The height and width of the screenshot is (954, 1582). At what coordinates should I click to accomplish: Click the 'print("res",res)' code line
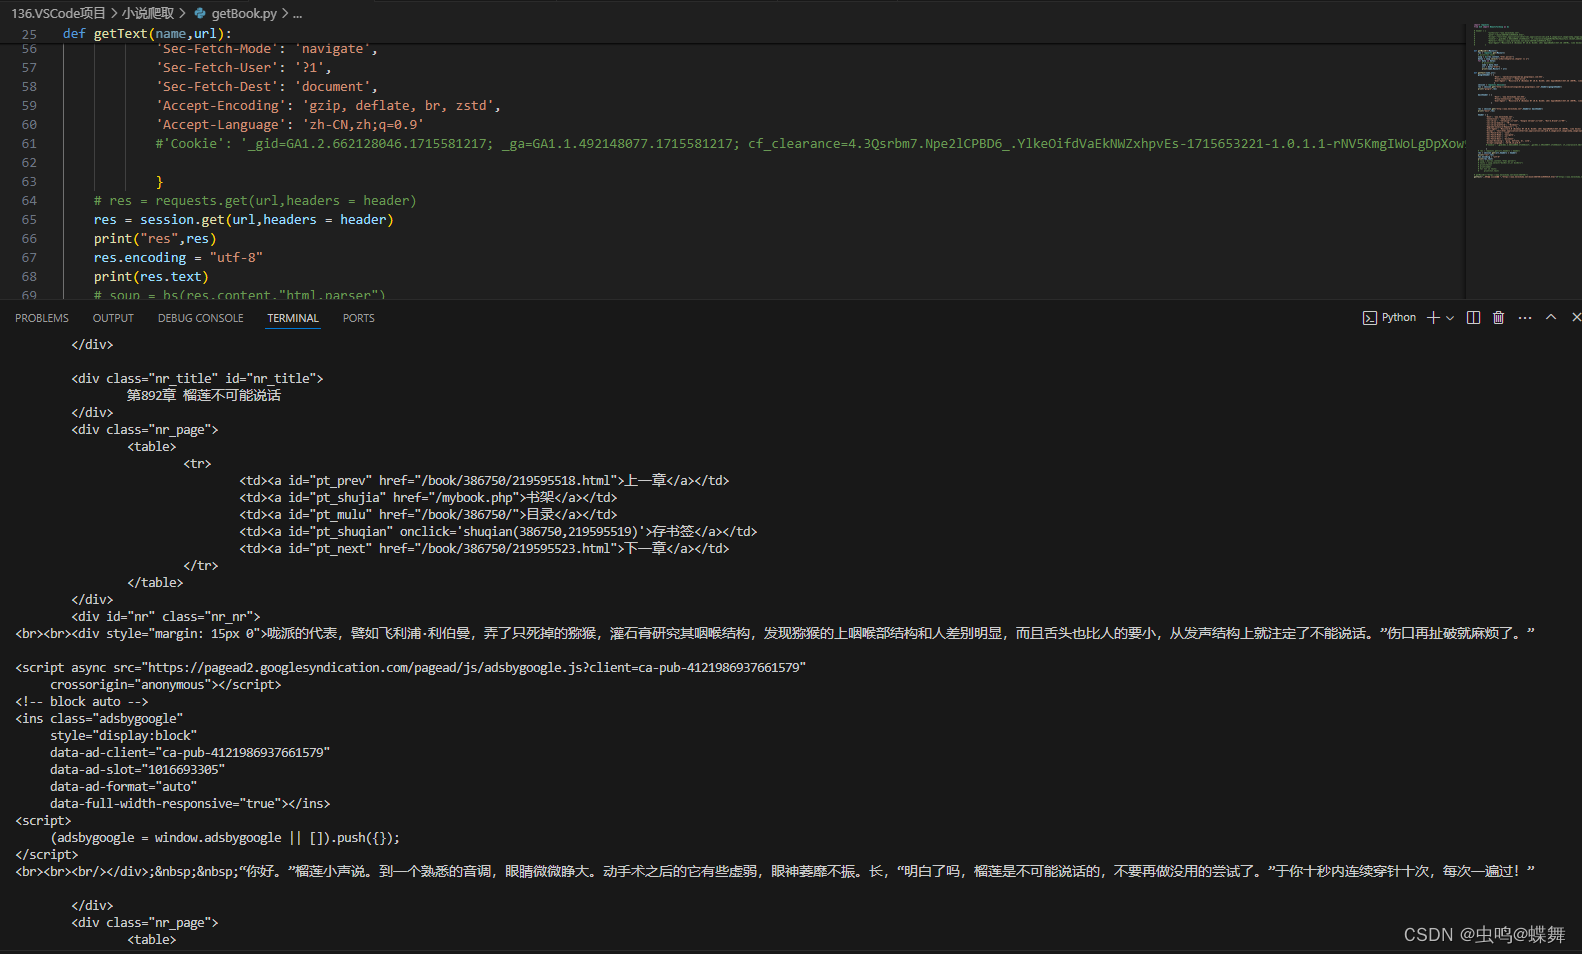click(x=155, y=239)
